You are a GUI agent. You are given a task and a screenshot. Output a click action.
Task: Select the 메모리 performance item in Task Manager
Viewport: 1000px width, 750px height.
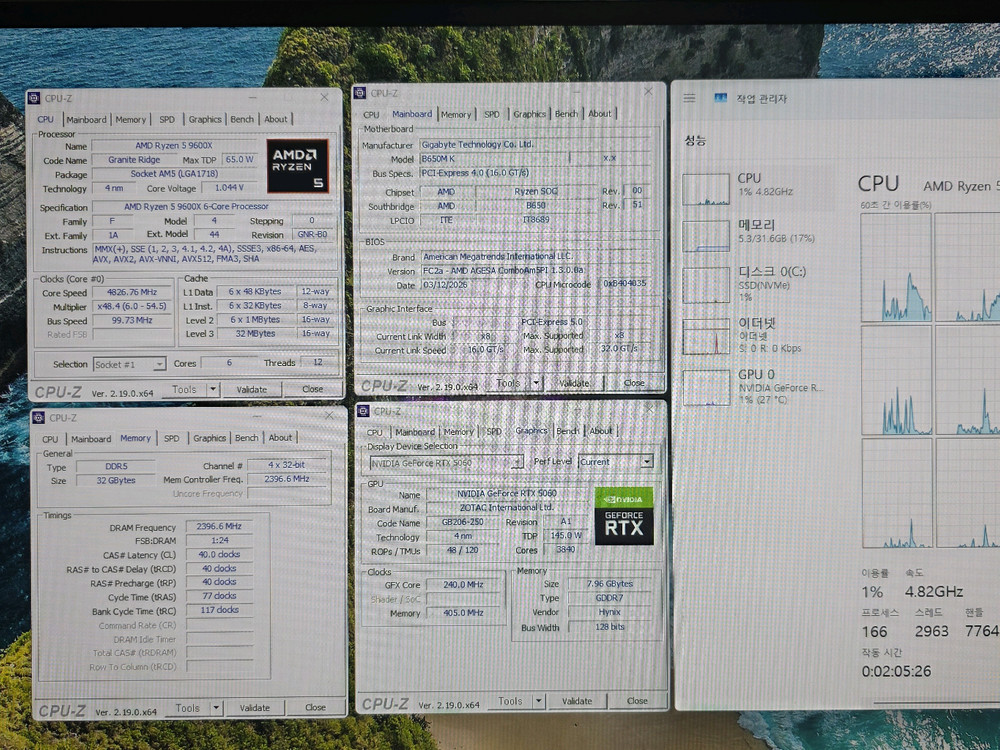pyautogui.click(x=758, y=235)
